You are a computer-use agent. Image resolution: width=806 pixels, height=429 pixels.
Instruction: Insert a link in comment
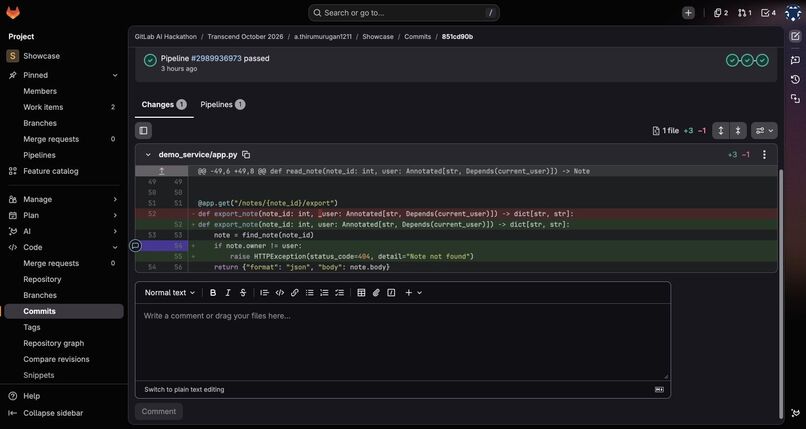tap(295, 292)
